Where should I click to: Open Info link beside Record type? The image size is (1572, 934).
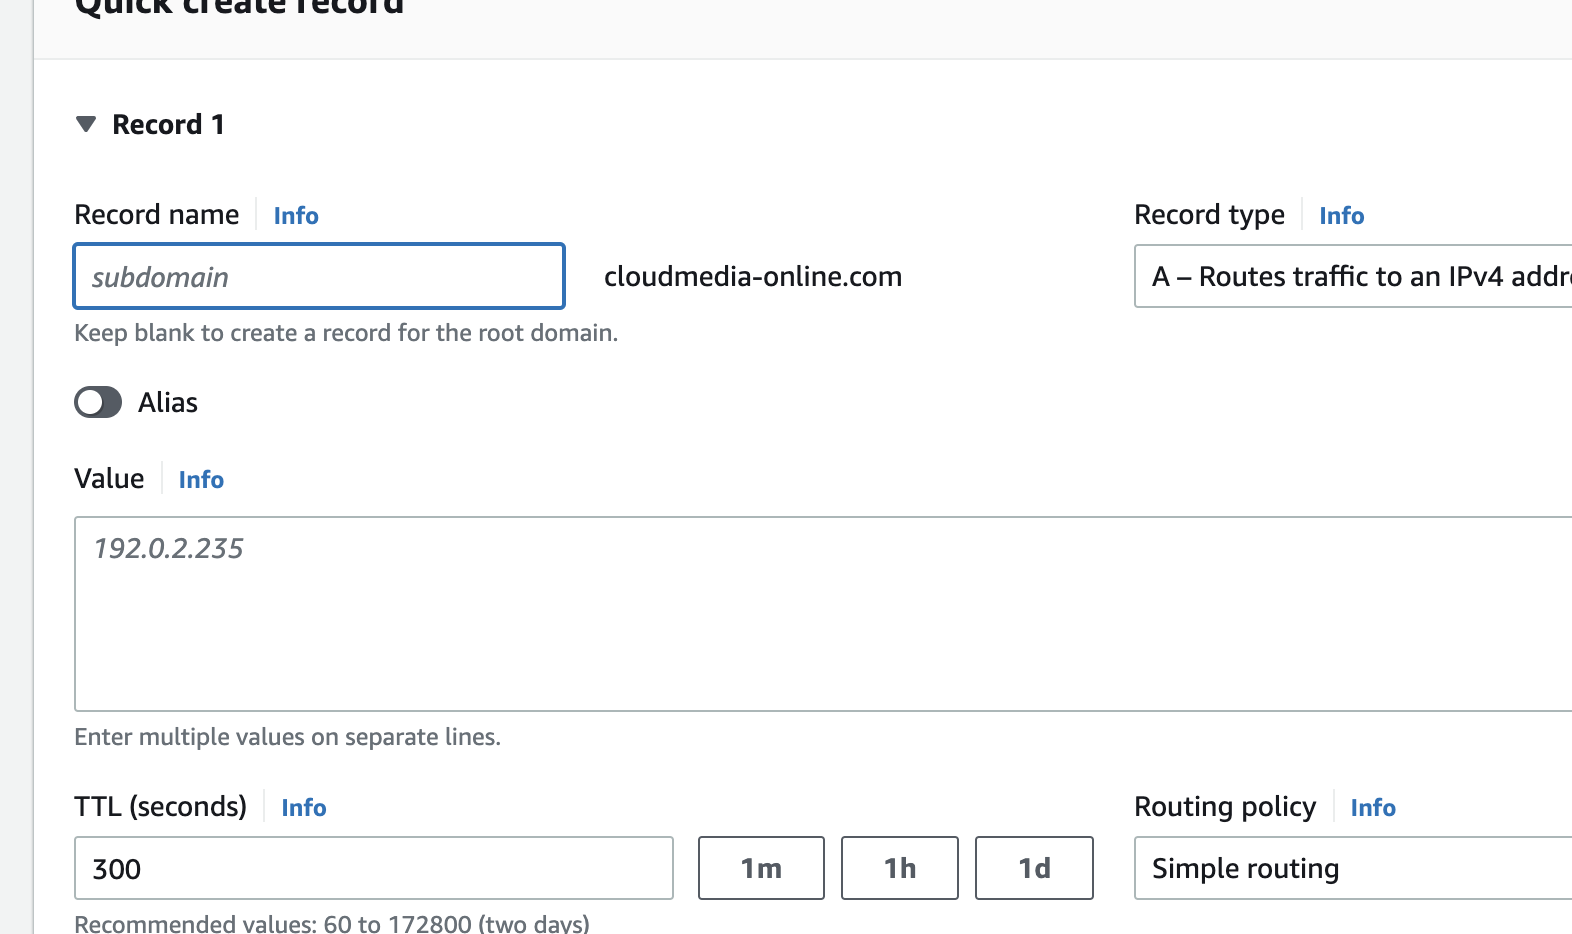(1341, 216)
